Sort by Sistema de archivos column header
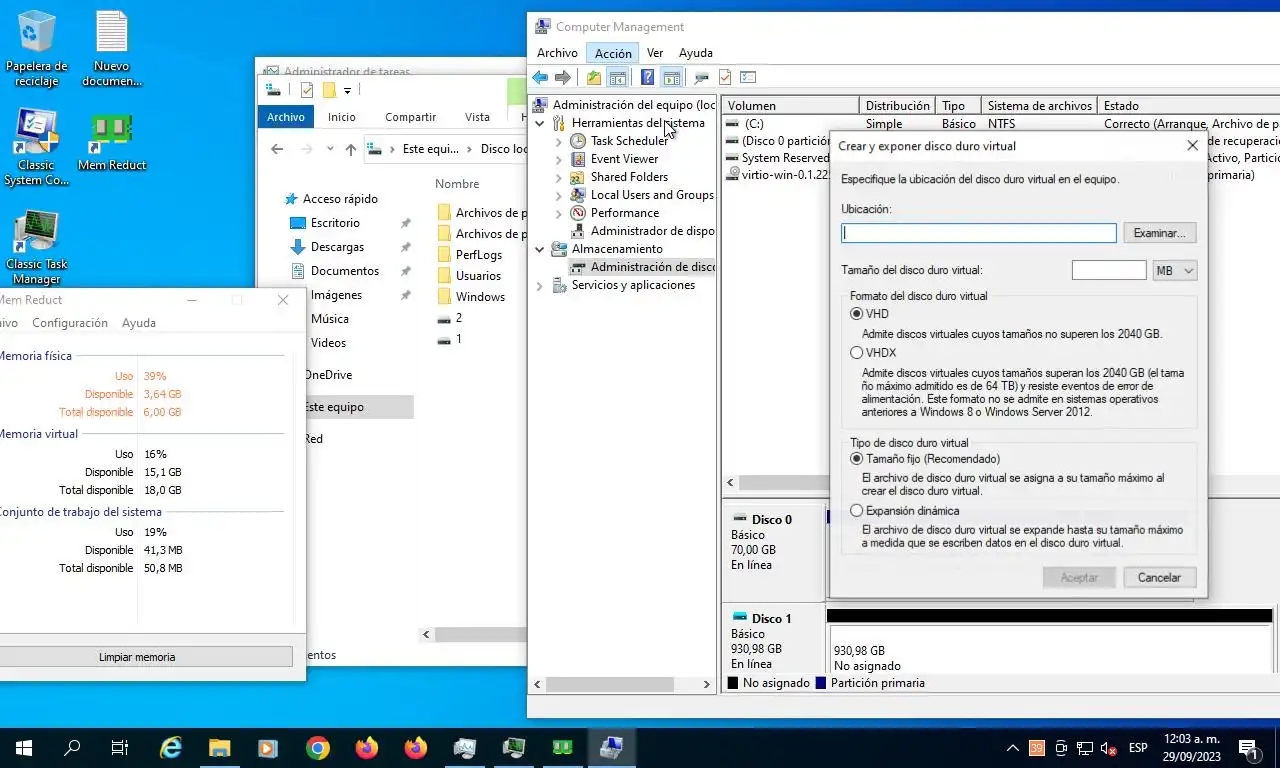The height and width of the screenshot is (768, 1280). click(1038, 106)
